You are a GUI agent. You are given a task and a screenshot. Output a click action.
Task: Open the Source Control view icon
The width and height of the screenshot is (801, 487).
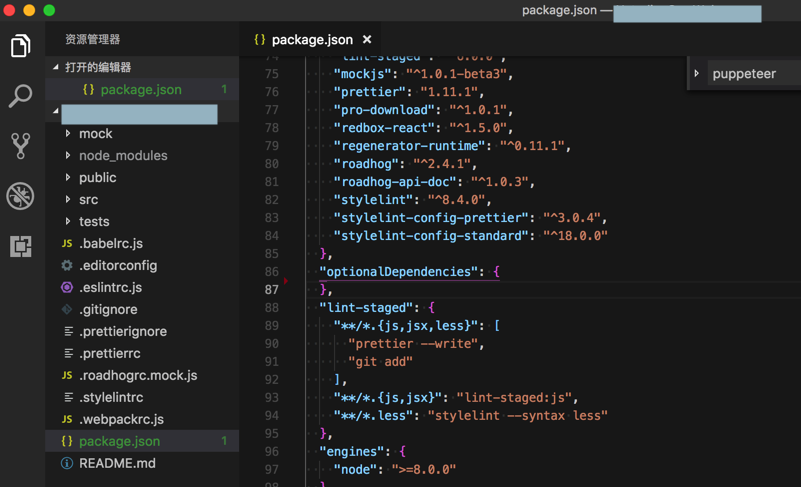tap(20, 146)
